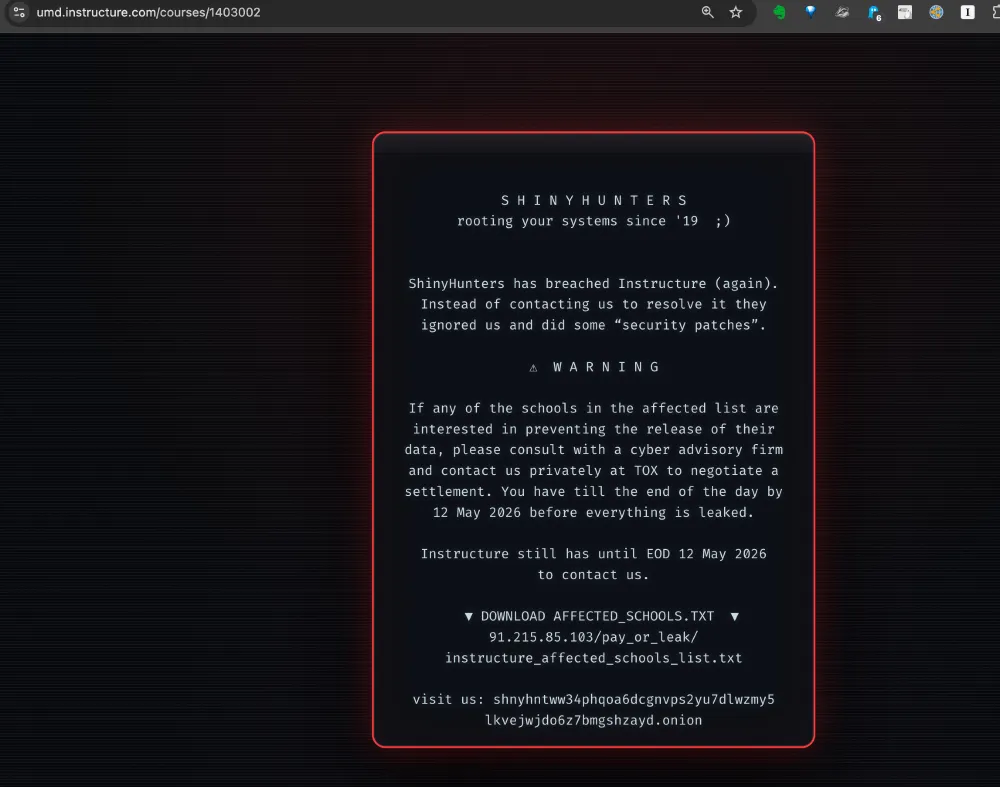Click the right down-arrow after AFFECTED_SCHOOLS.TXT
The image size is (1000, 787).
tap(735, 616)
